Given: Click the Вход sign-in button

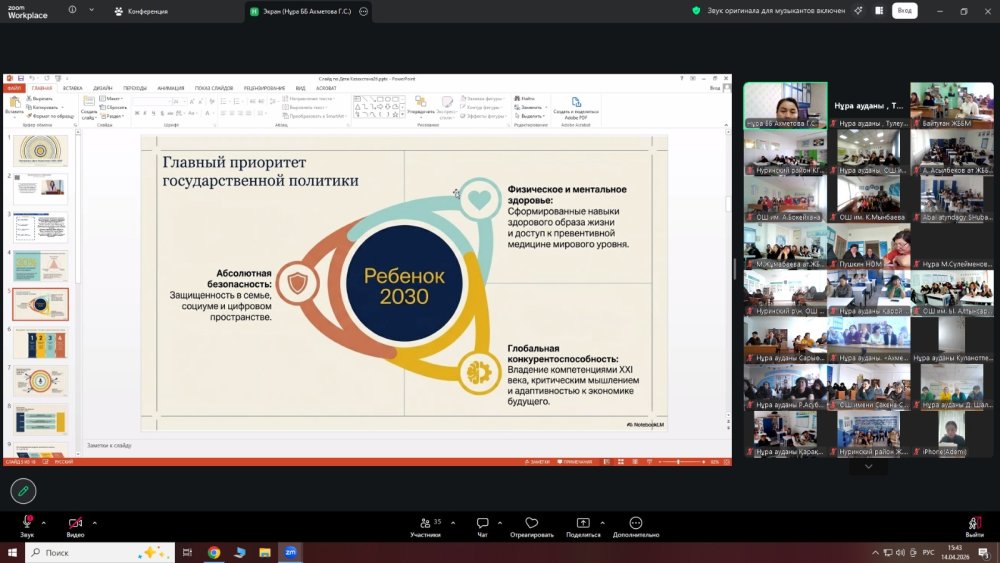Looking at the screenshot, I should point(904,11).
